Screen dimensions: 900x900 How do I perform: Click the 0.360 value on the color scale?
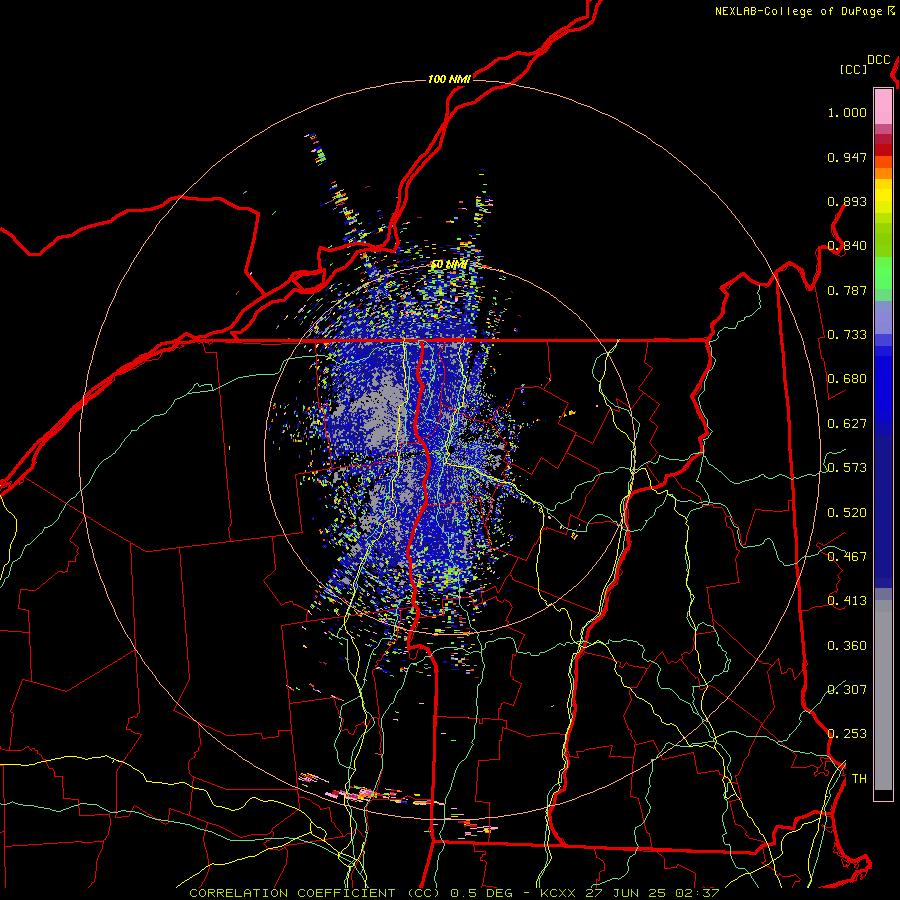pos(847,646)
